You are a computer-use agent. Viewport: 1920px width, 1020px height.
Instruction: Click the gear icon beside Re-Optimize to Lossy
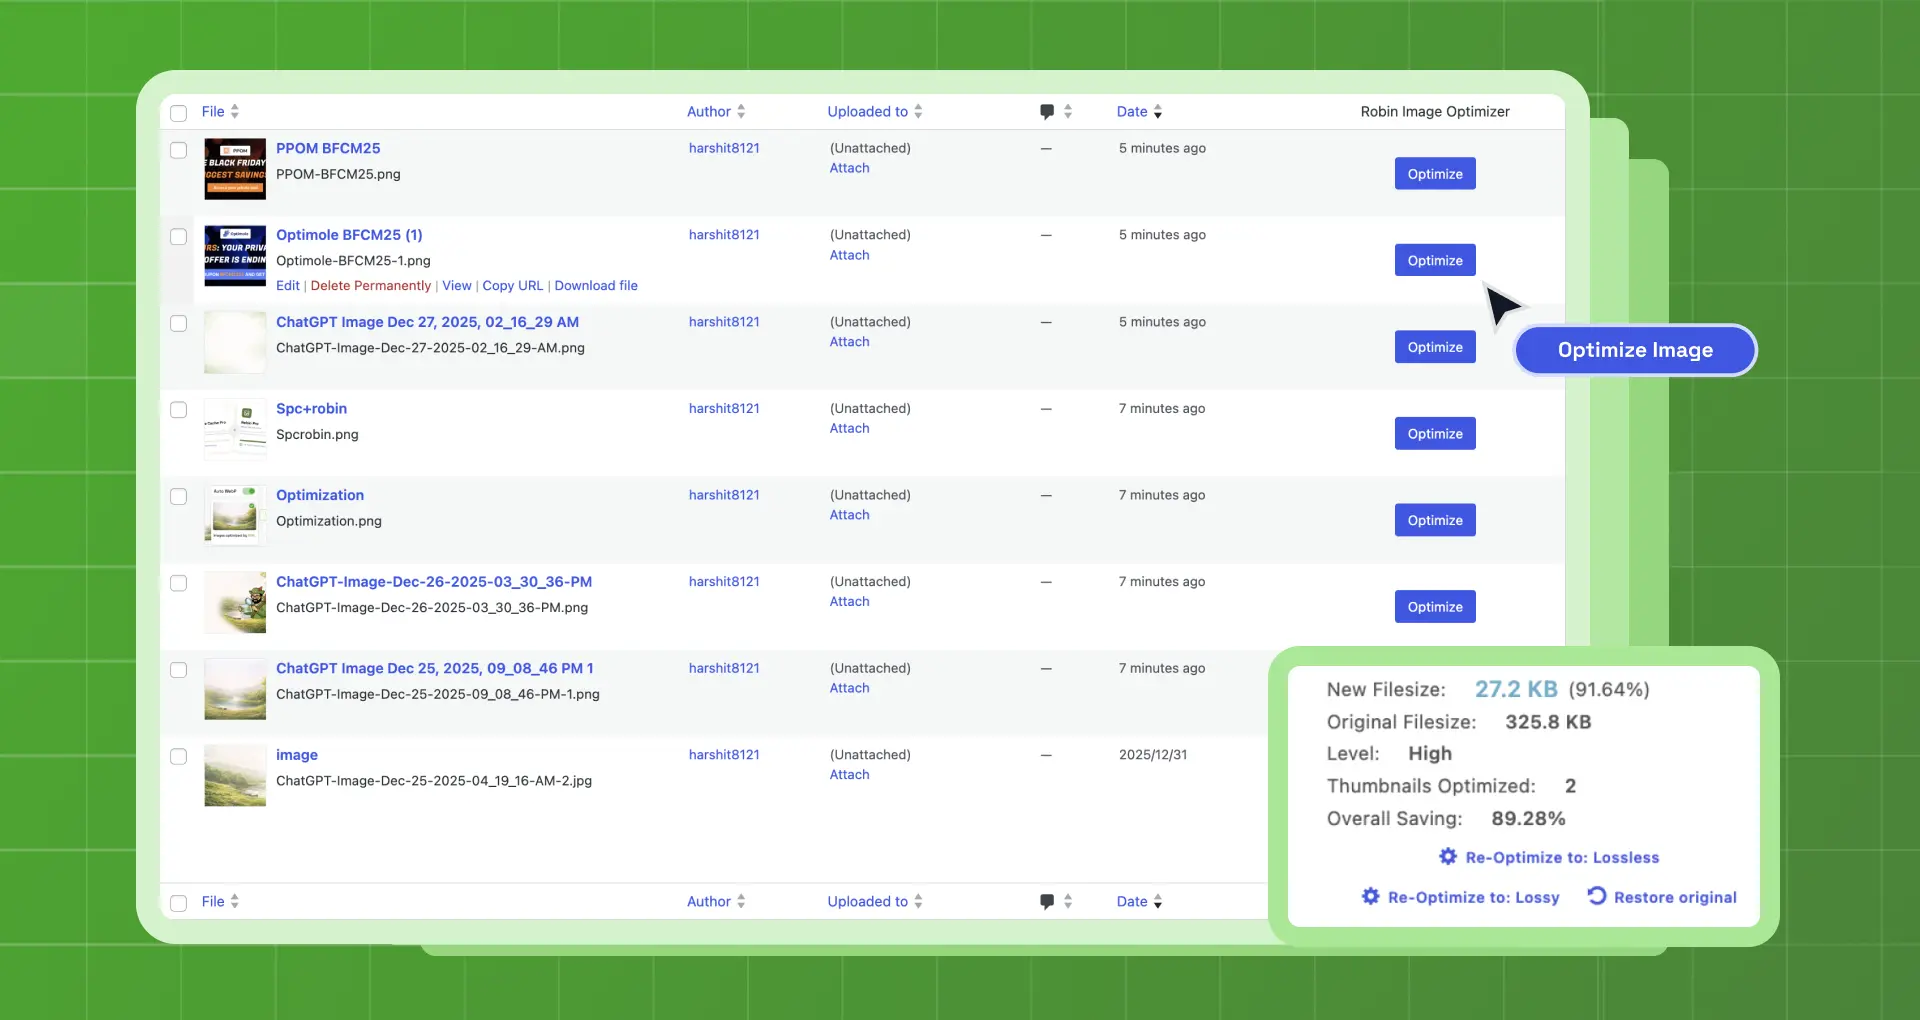click(x=1369, y=897)
